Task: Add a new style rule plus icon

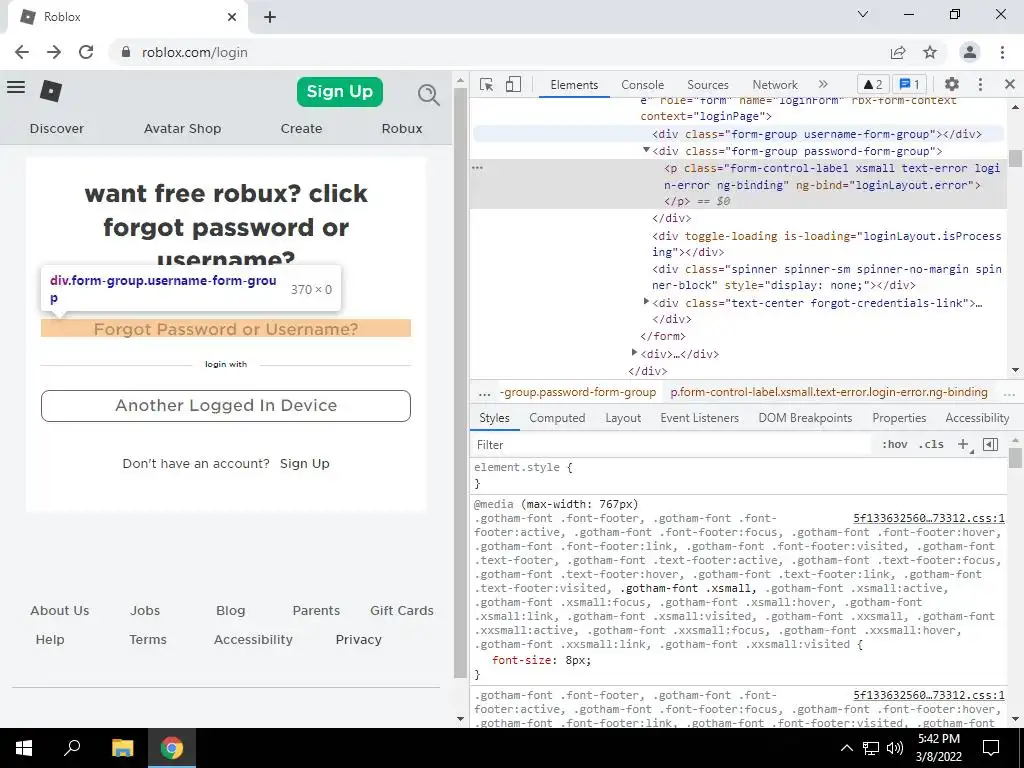Action: coord(963,445)
